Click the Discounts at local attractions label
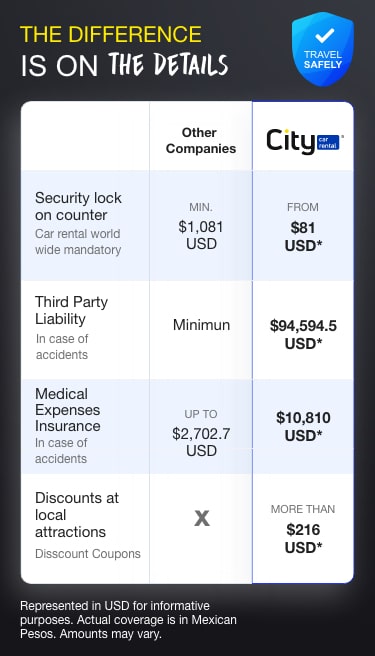Screen dimensions: 375x656 (77, 515)
